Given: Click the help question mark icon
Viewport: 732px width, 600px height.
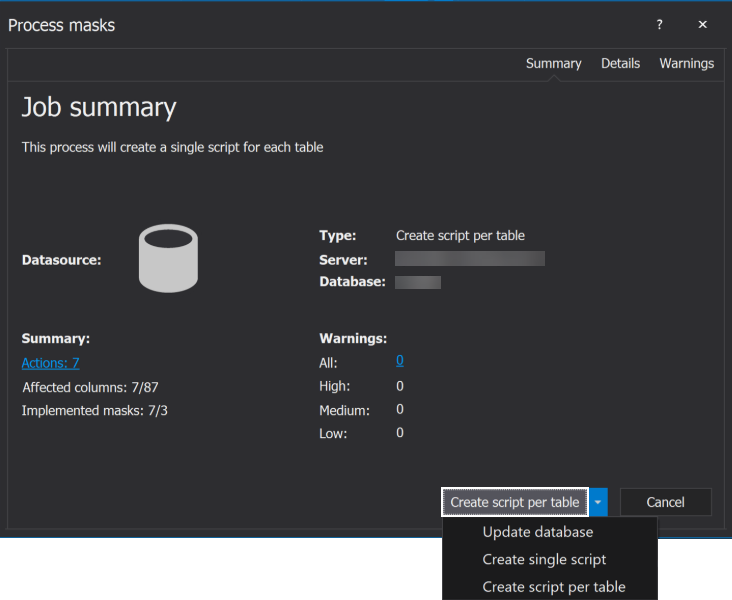Looking at the screenshot, I should 659,25.
